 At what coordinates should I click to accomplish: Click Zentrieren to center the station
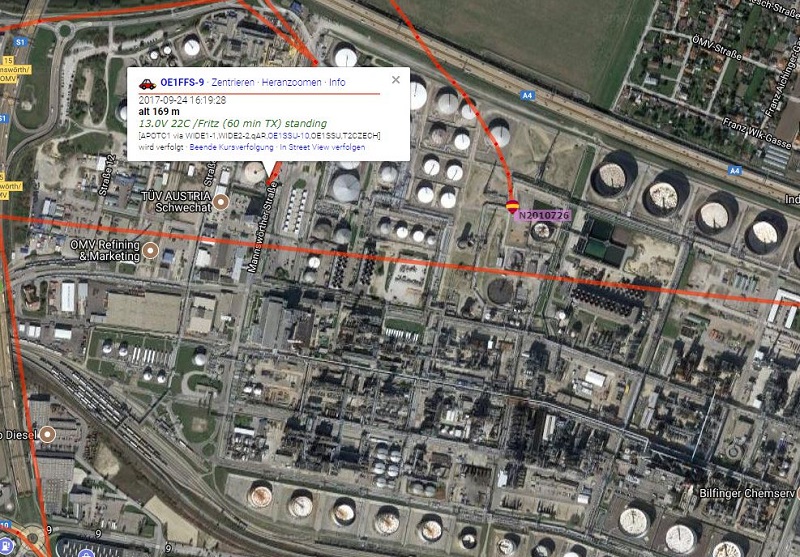tap(233, 82)
